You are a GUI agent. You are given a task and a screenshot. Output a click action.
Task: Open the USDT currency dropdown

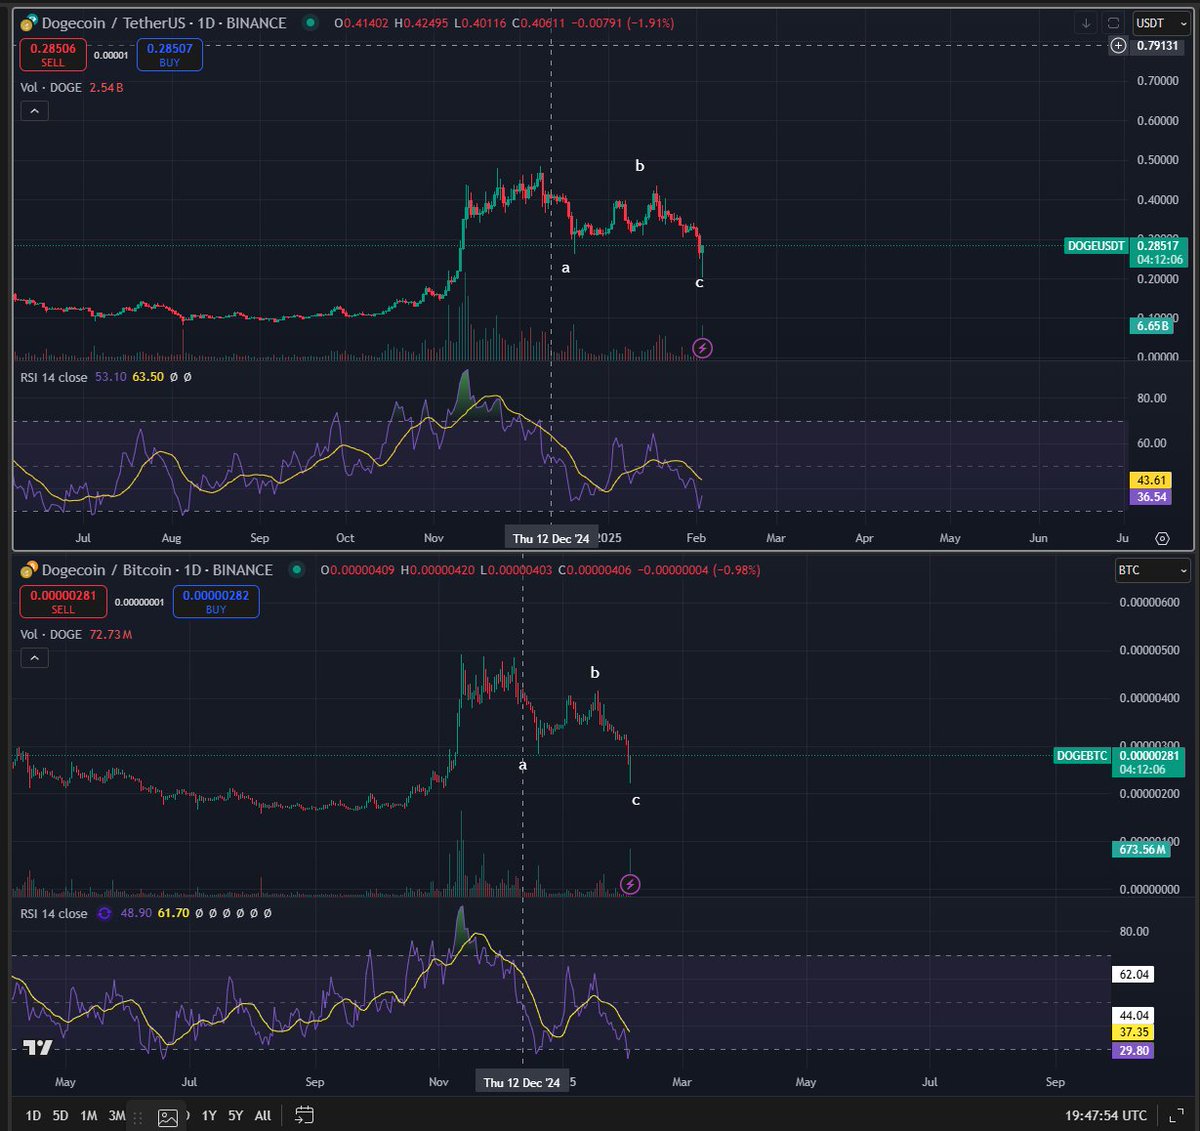pos(1161,23)
